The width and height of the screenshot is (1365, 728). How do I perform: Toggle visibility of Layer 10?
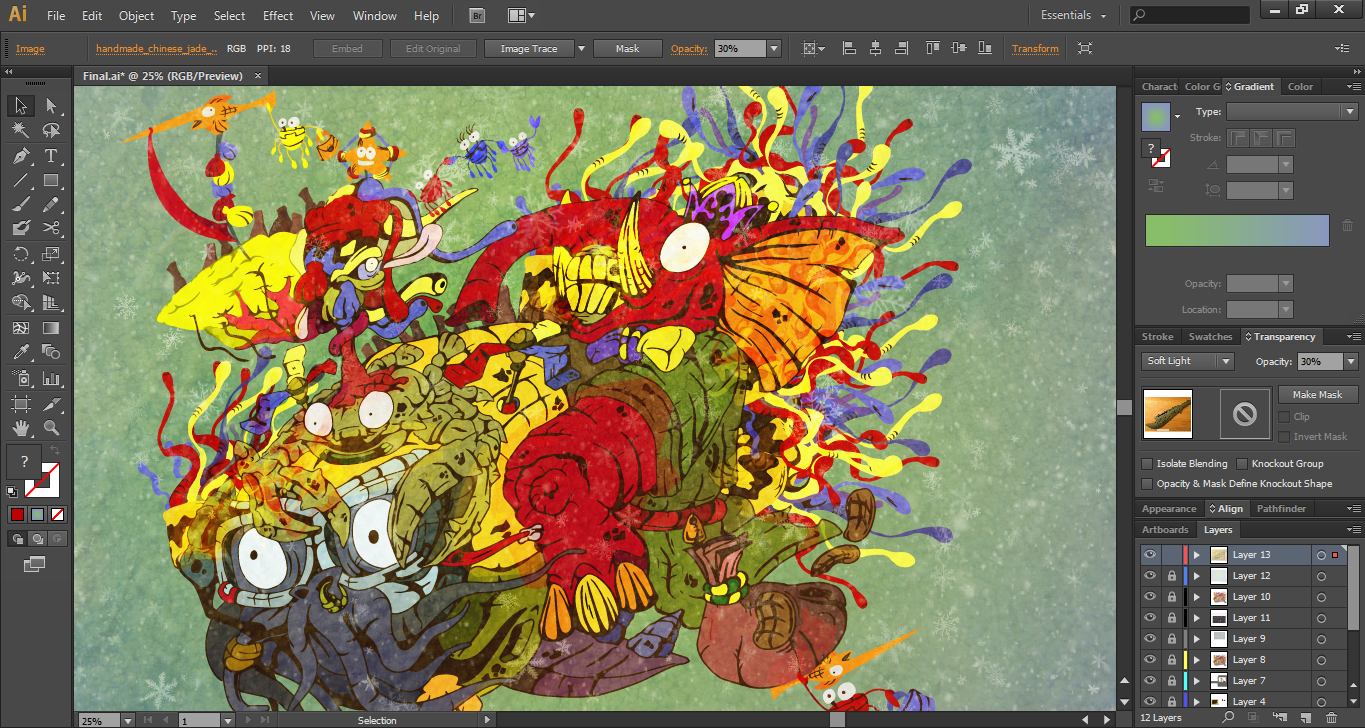coord(1150,597)
